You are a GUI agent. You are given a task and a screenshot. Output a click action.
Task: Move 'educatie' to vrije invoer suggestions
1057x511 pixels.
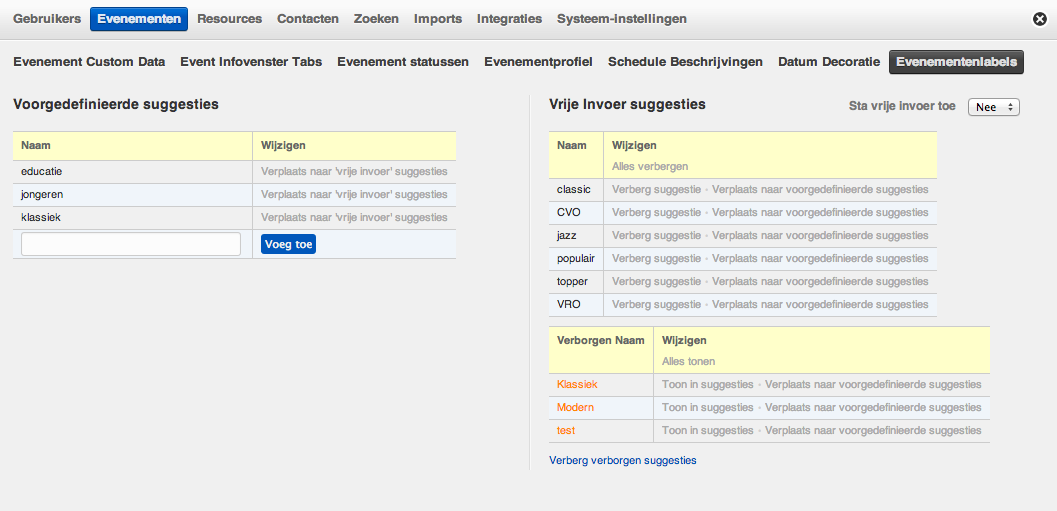click(x=354, y=172)
